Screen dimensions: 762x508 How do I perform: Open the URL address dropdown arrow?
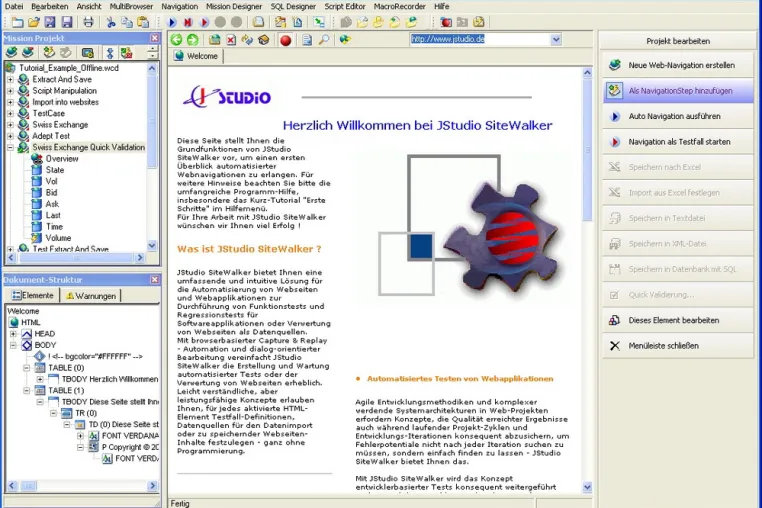pos(556,39)
